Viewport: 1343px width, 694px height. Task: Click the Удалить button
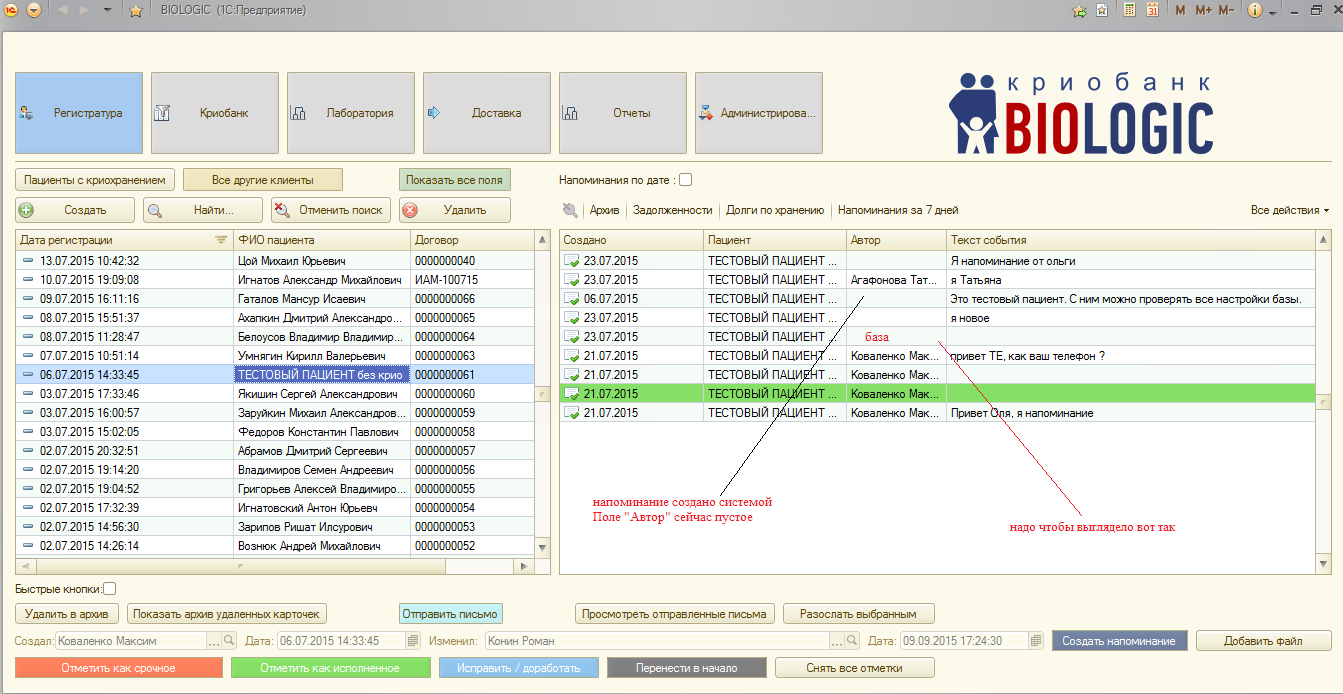coord(455,210)
